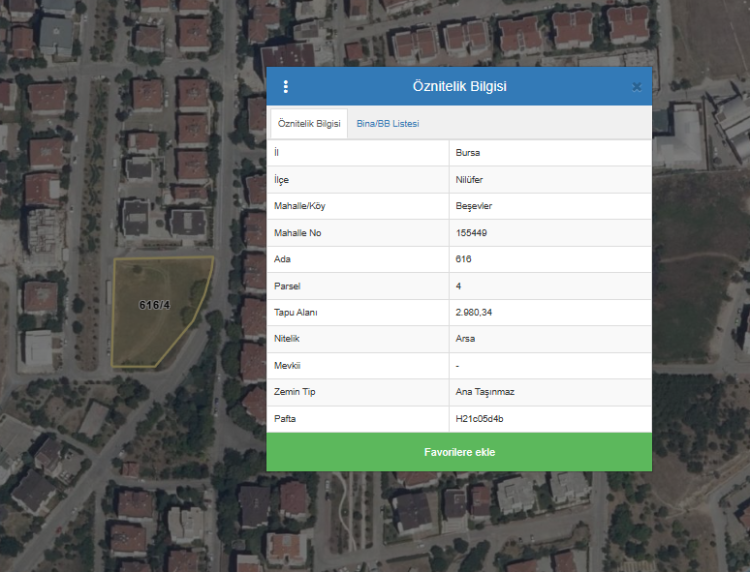Click the Parsel value 4
This screenshot has width=750, height=572.
tap(458, 286)
